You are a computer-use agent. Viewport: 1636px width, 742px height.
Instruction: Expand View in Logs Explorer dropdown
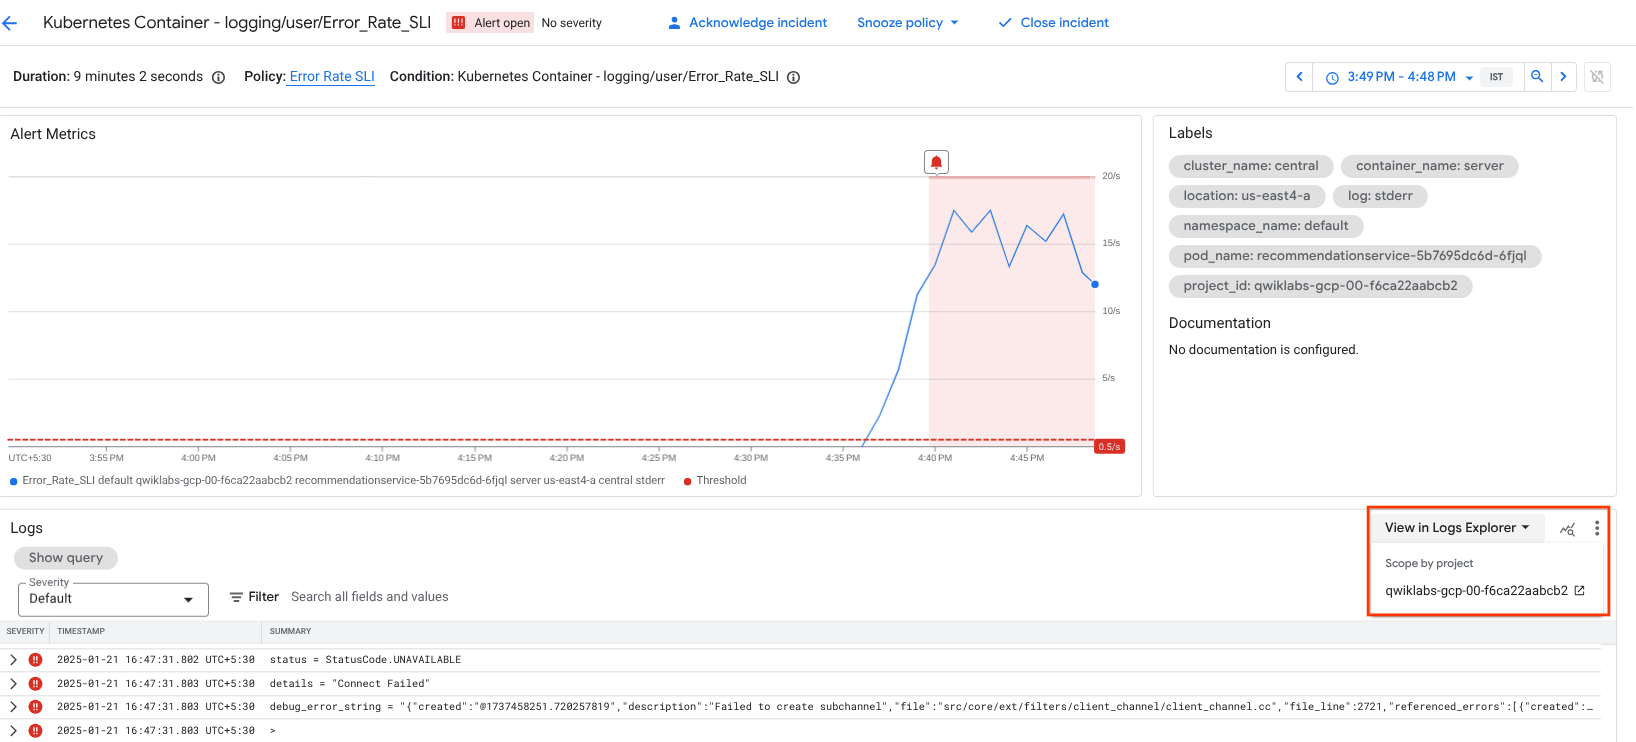[x=1457, y=528]
